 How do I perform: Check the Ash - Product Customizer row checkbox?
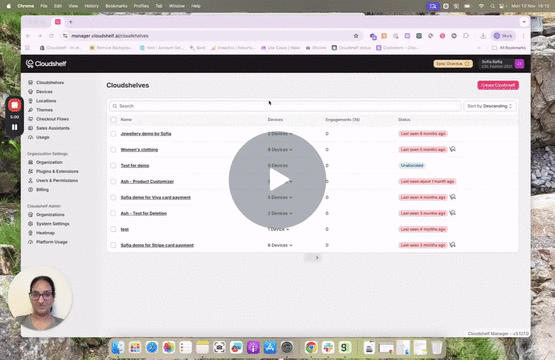[x=113, y=182]
